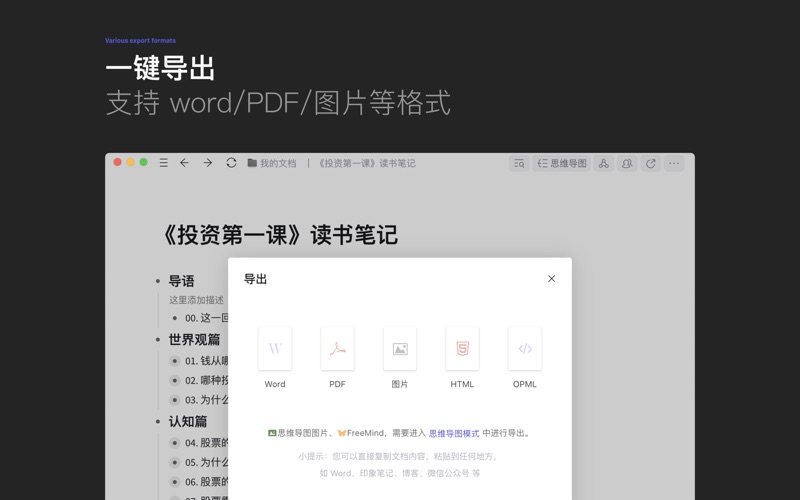Export the document as Word
The width and height of the screenshot is (800, 500).
coord(275,349)
